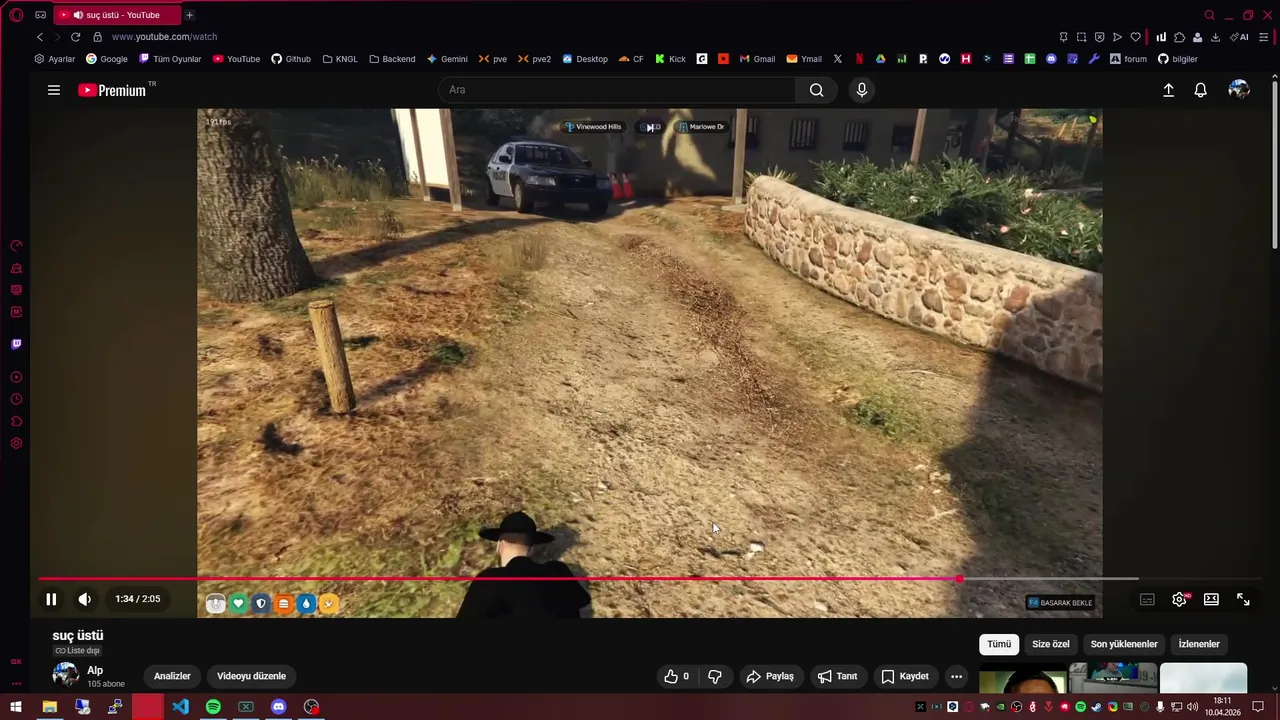Click the address bar URL
The height and width of the screenshot is (720, 1280).
tap(164, 37)
